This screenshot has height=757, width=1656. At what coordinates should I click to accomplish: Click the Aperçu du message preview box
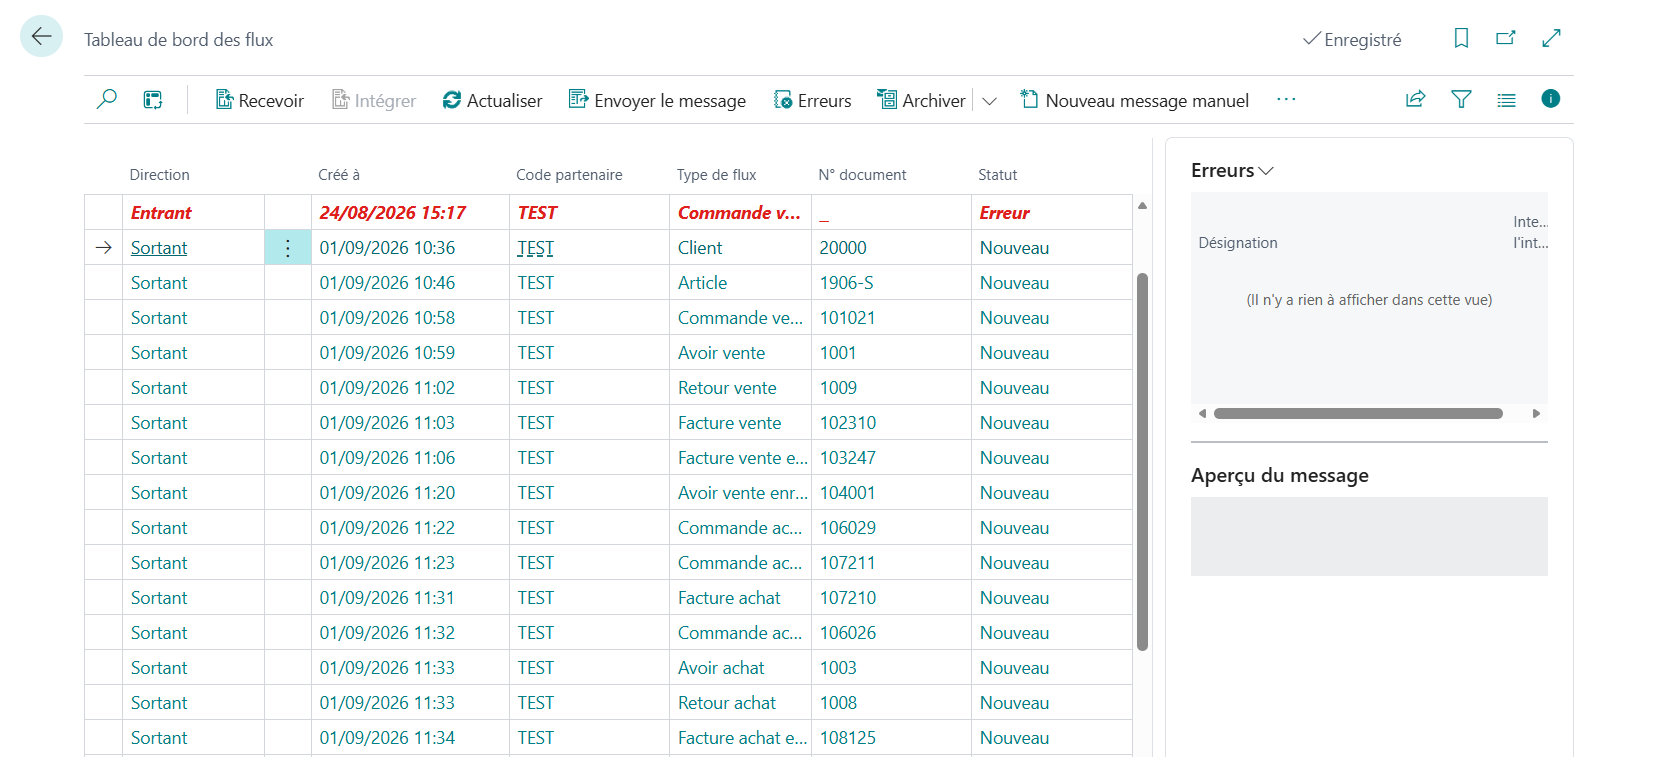click(x=1369, y=536)
